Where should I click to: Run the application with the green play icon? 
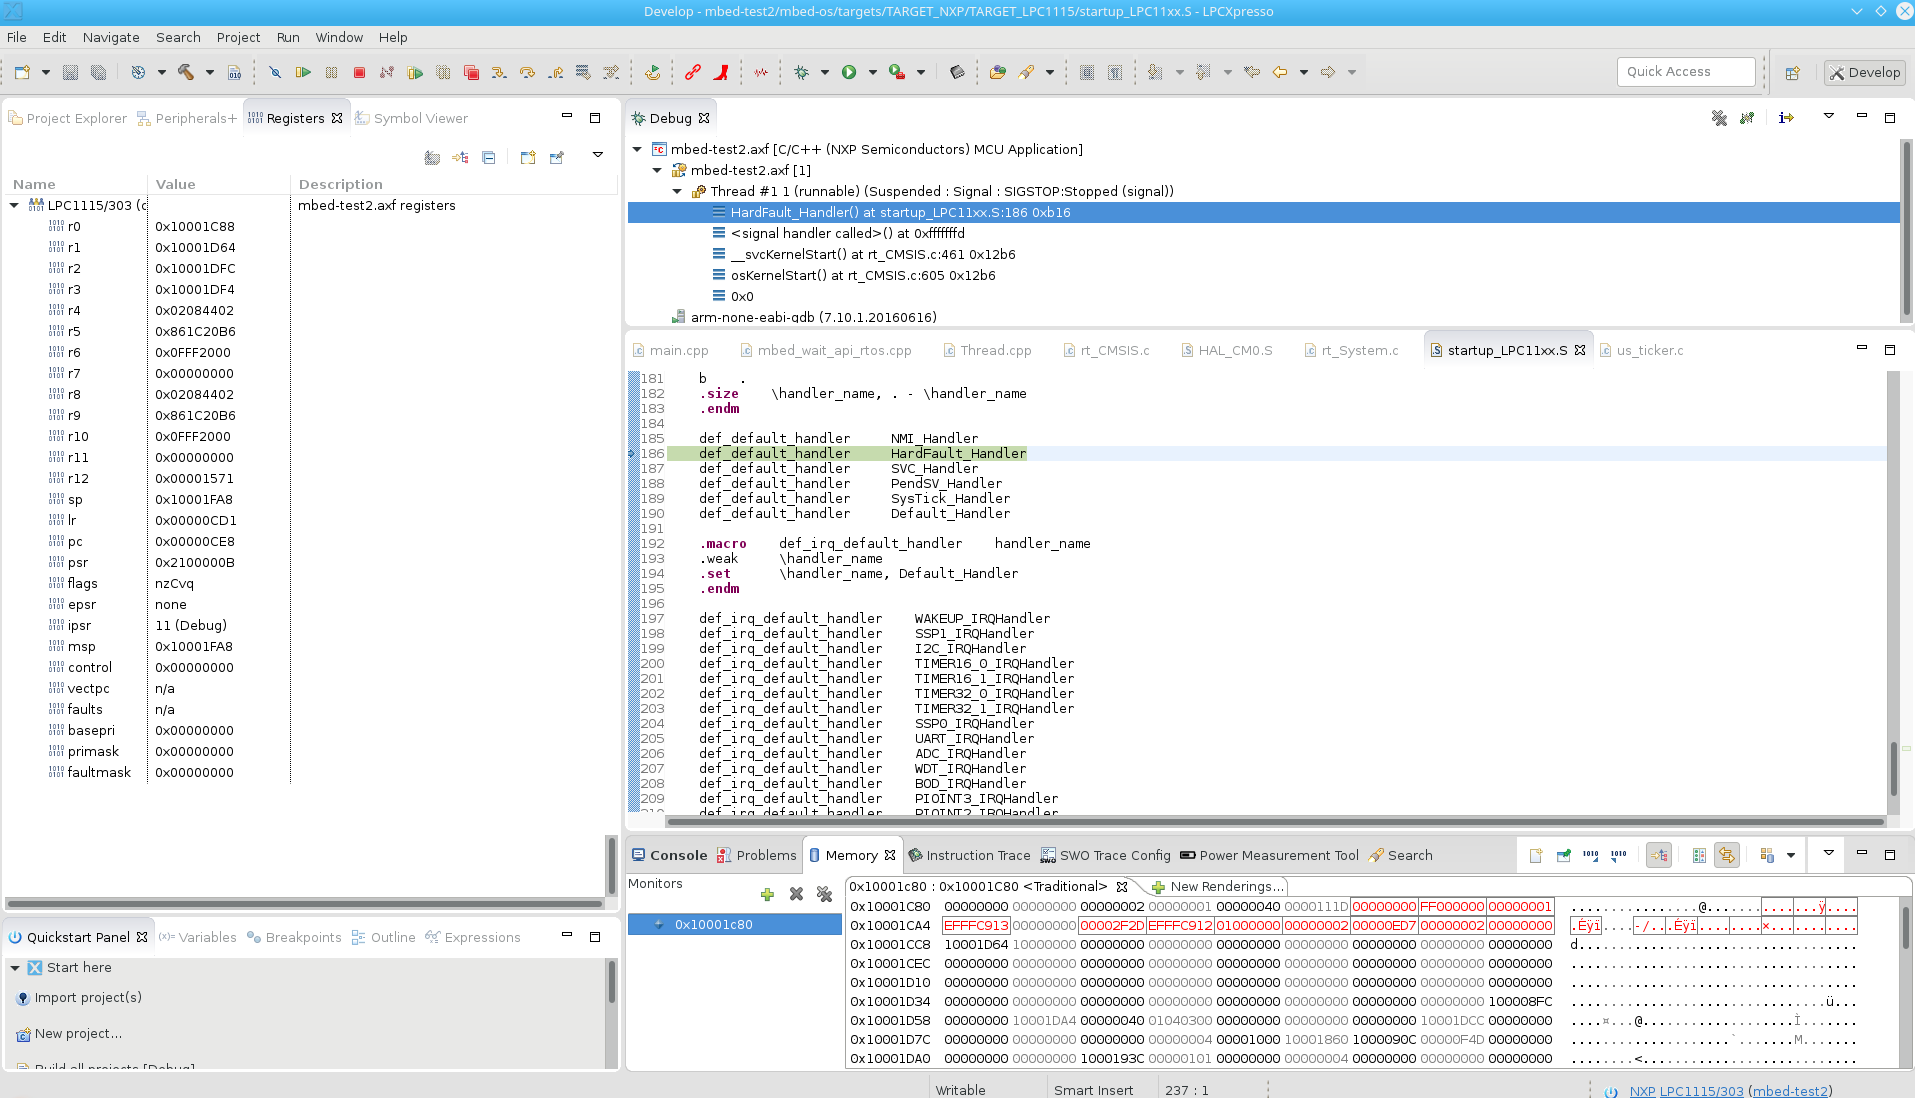tap(848, 72)
